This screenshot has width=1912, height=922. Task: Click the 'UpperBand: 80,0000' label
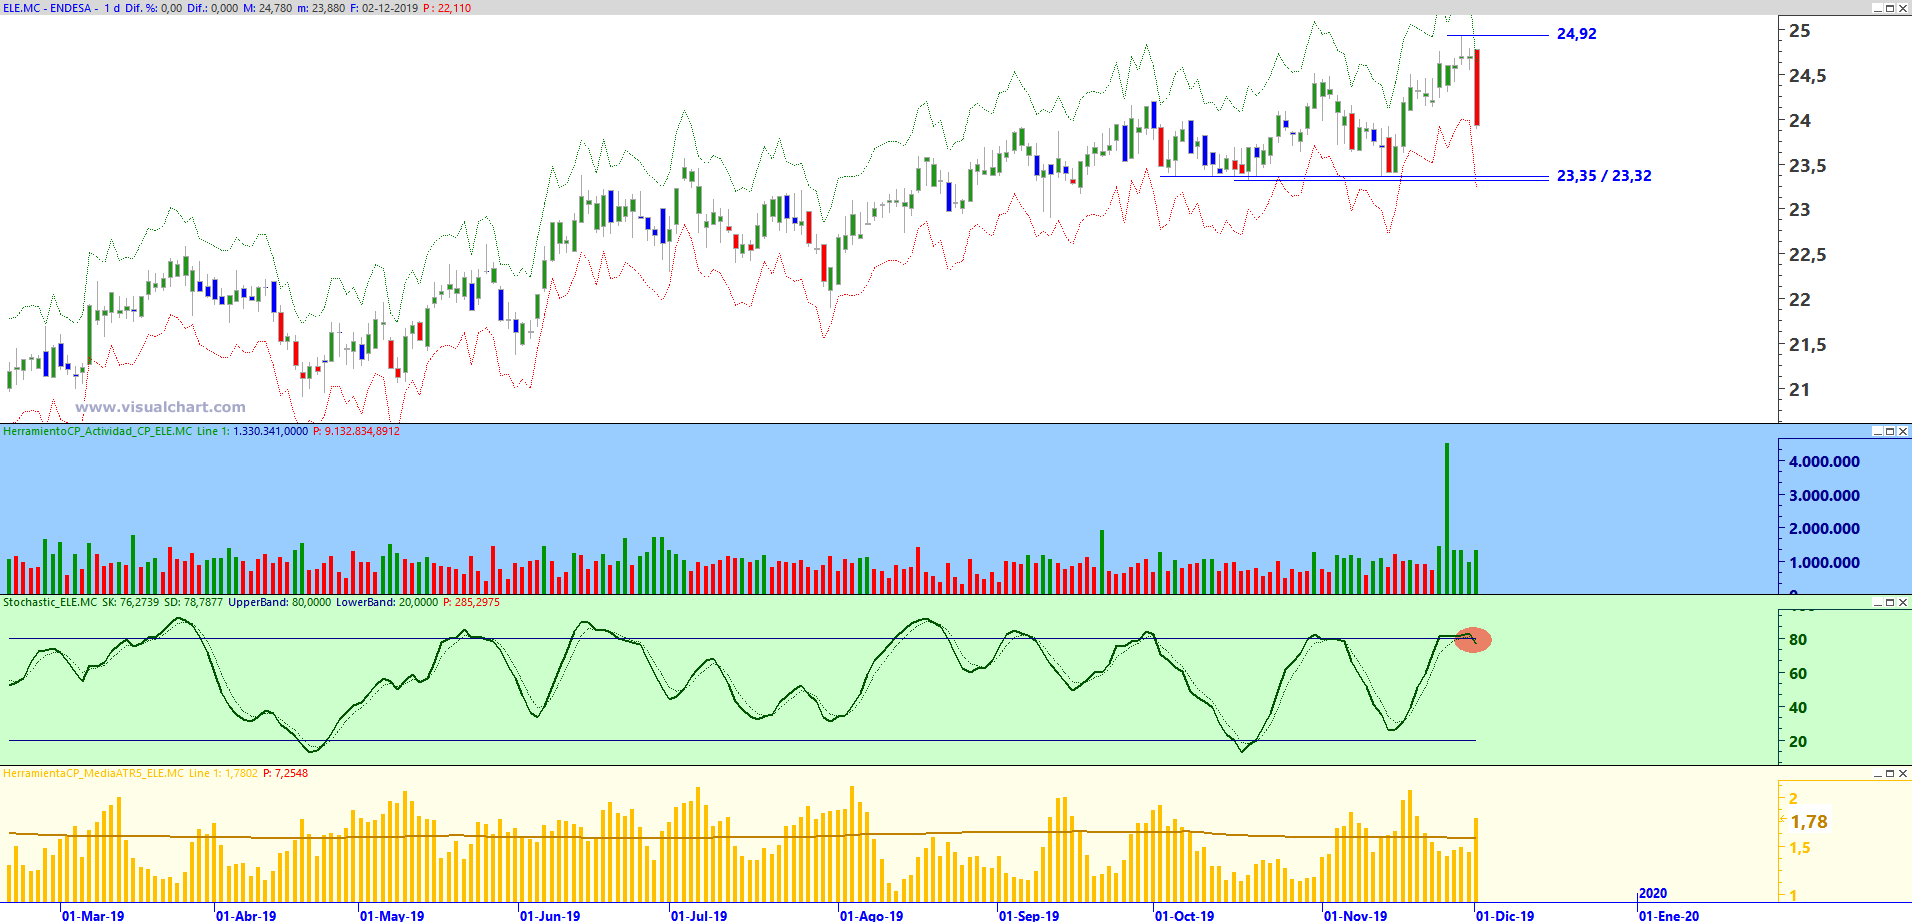point(279,602)
